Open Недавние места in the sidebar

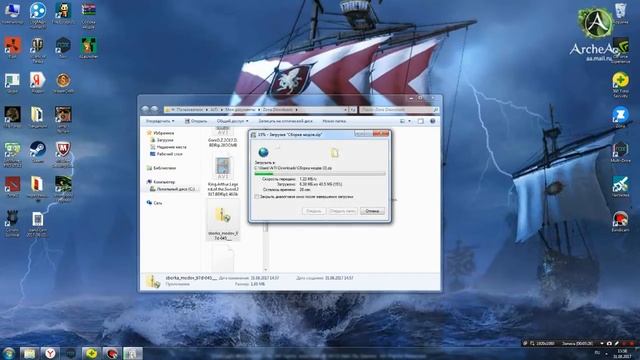pos(168,147)
